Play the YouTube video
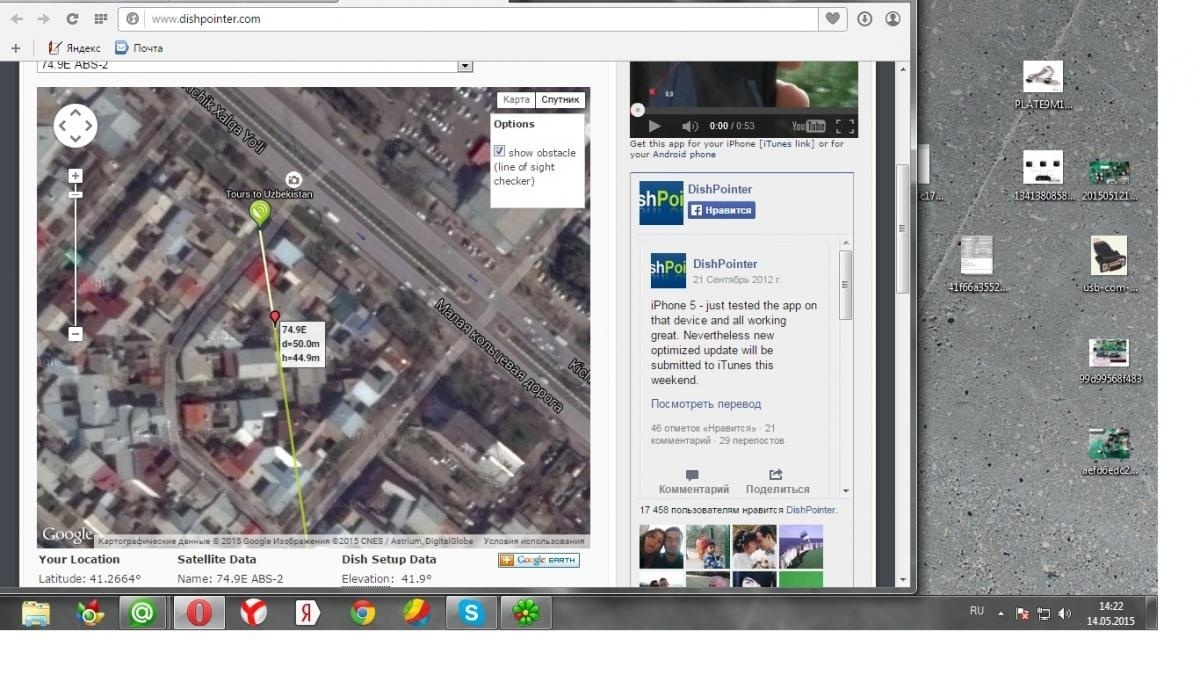1200x675 pixels. [655, 126]
